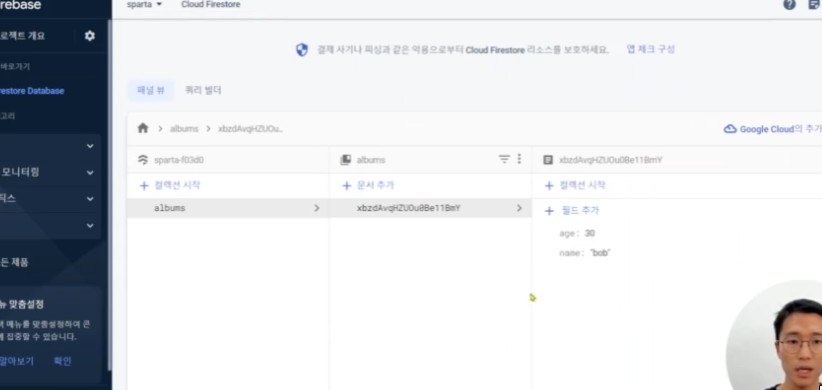Open 모든 제품 in sidebar
This screenshot has width=822, height=390.
14,262
